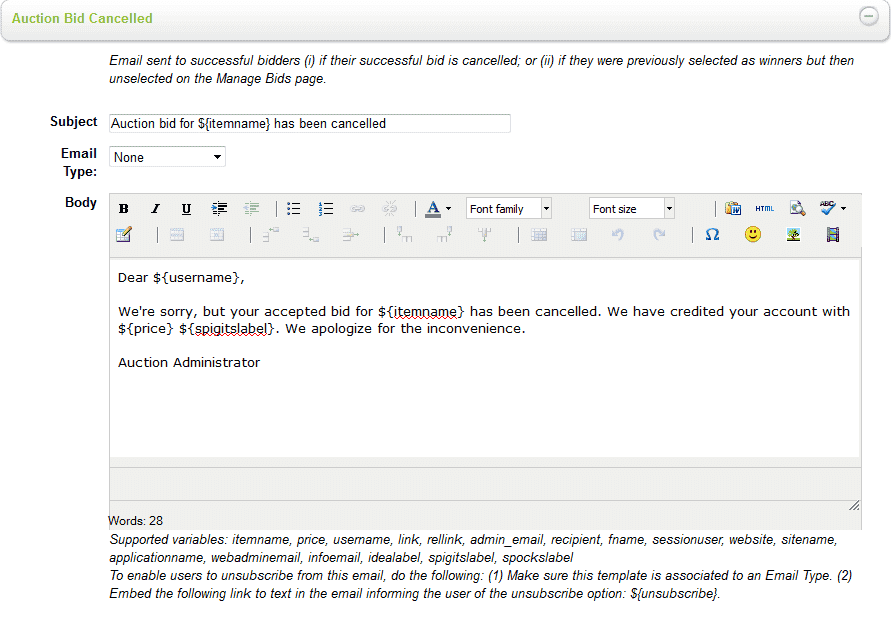Open the emoticons smiley picker
The height and width of the screenshot is (624, 895).
click(x=752, y=235)
